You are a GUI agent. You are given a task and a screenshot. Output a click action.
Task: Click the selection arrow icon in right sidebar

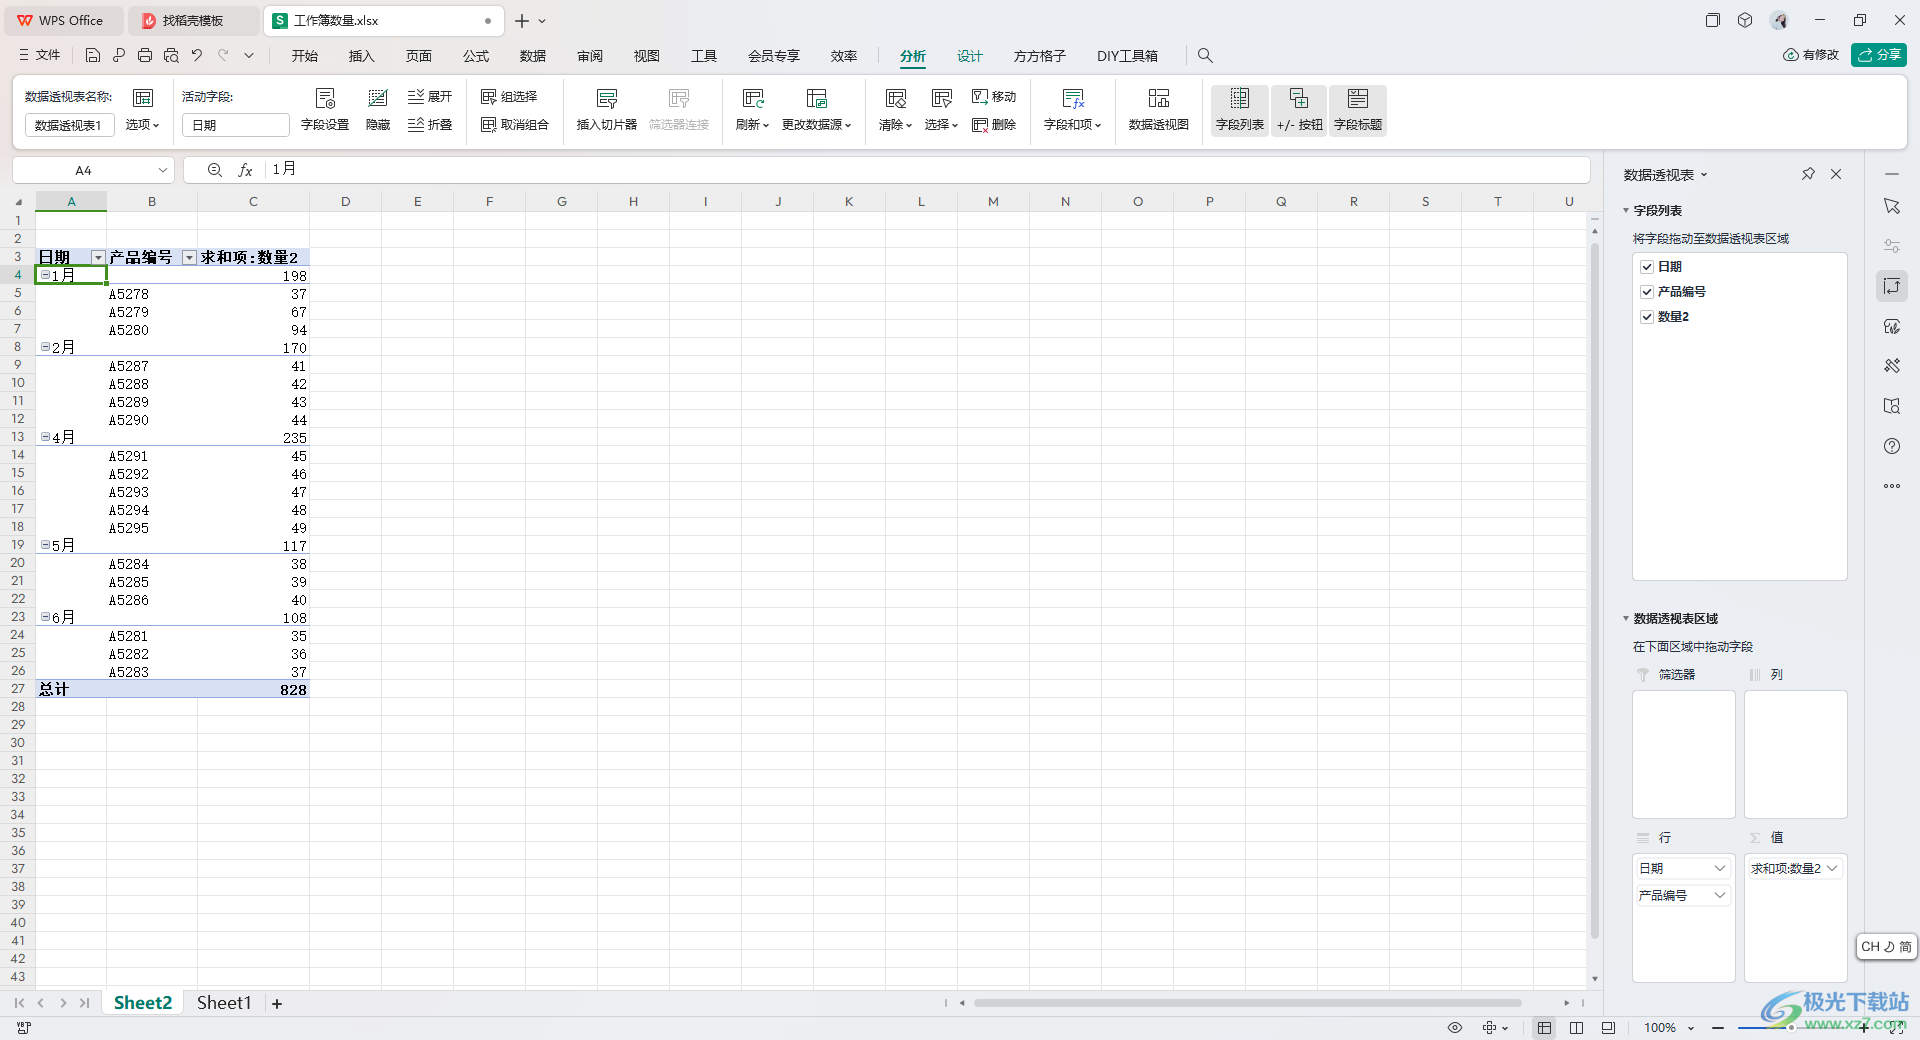click(1892, 206)
